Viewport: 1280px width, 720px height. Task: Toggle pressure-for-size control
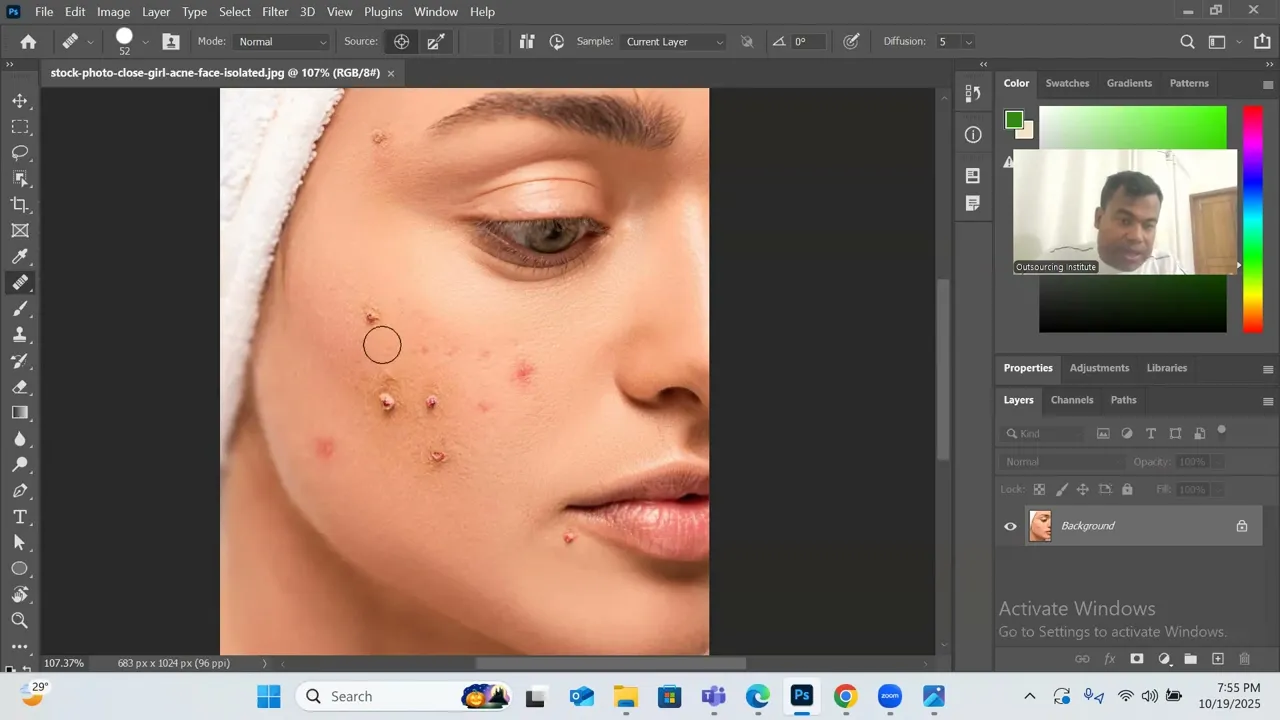coord(851,42)
